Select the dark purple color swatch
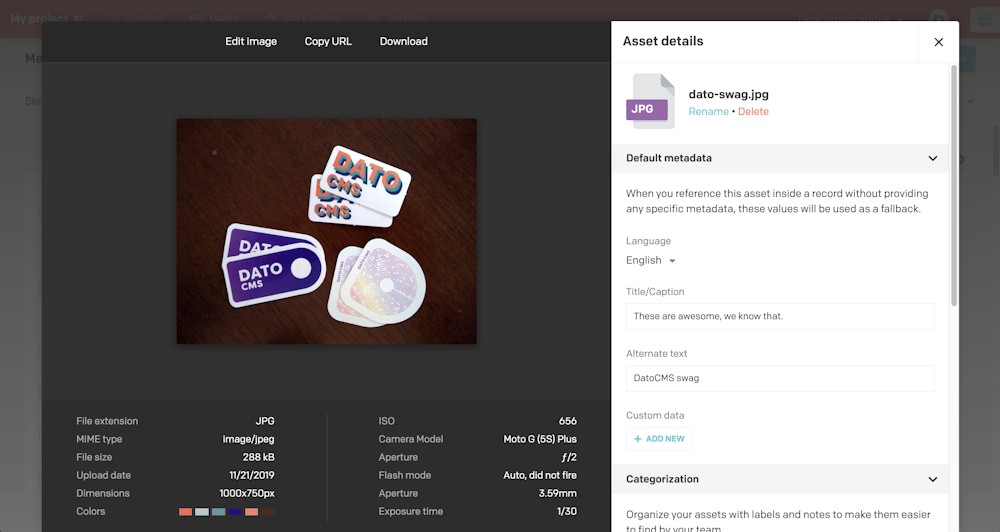Screen dimensions: 1000x532 click(235, 512)
